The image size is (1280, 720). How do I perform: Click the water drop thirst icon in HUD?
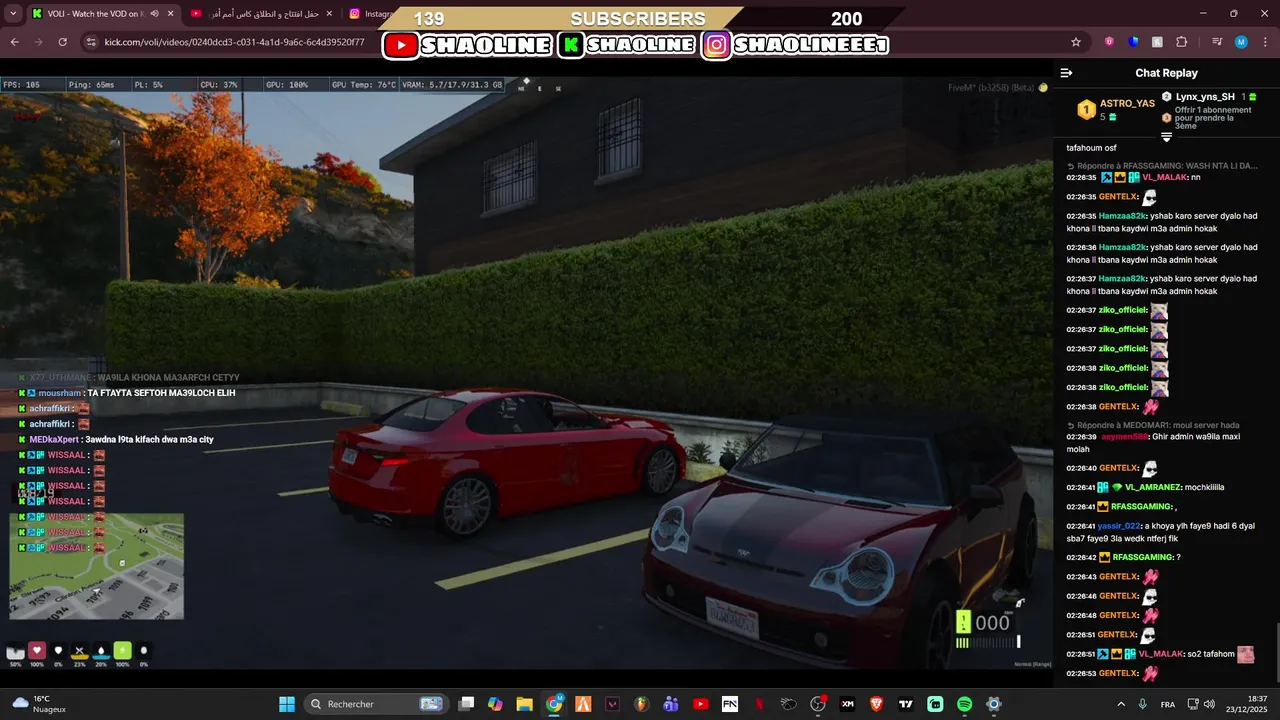[101, 651]
